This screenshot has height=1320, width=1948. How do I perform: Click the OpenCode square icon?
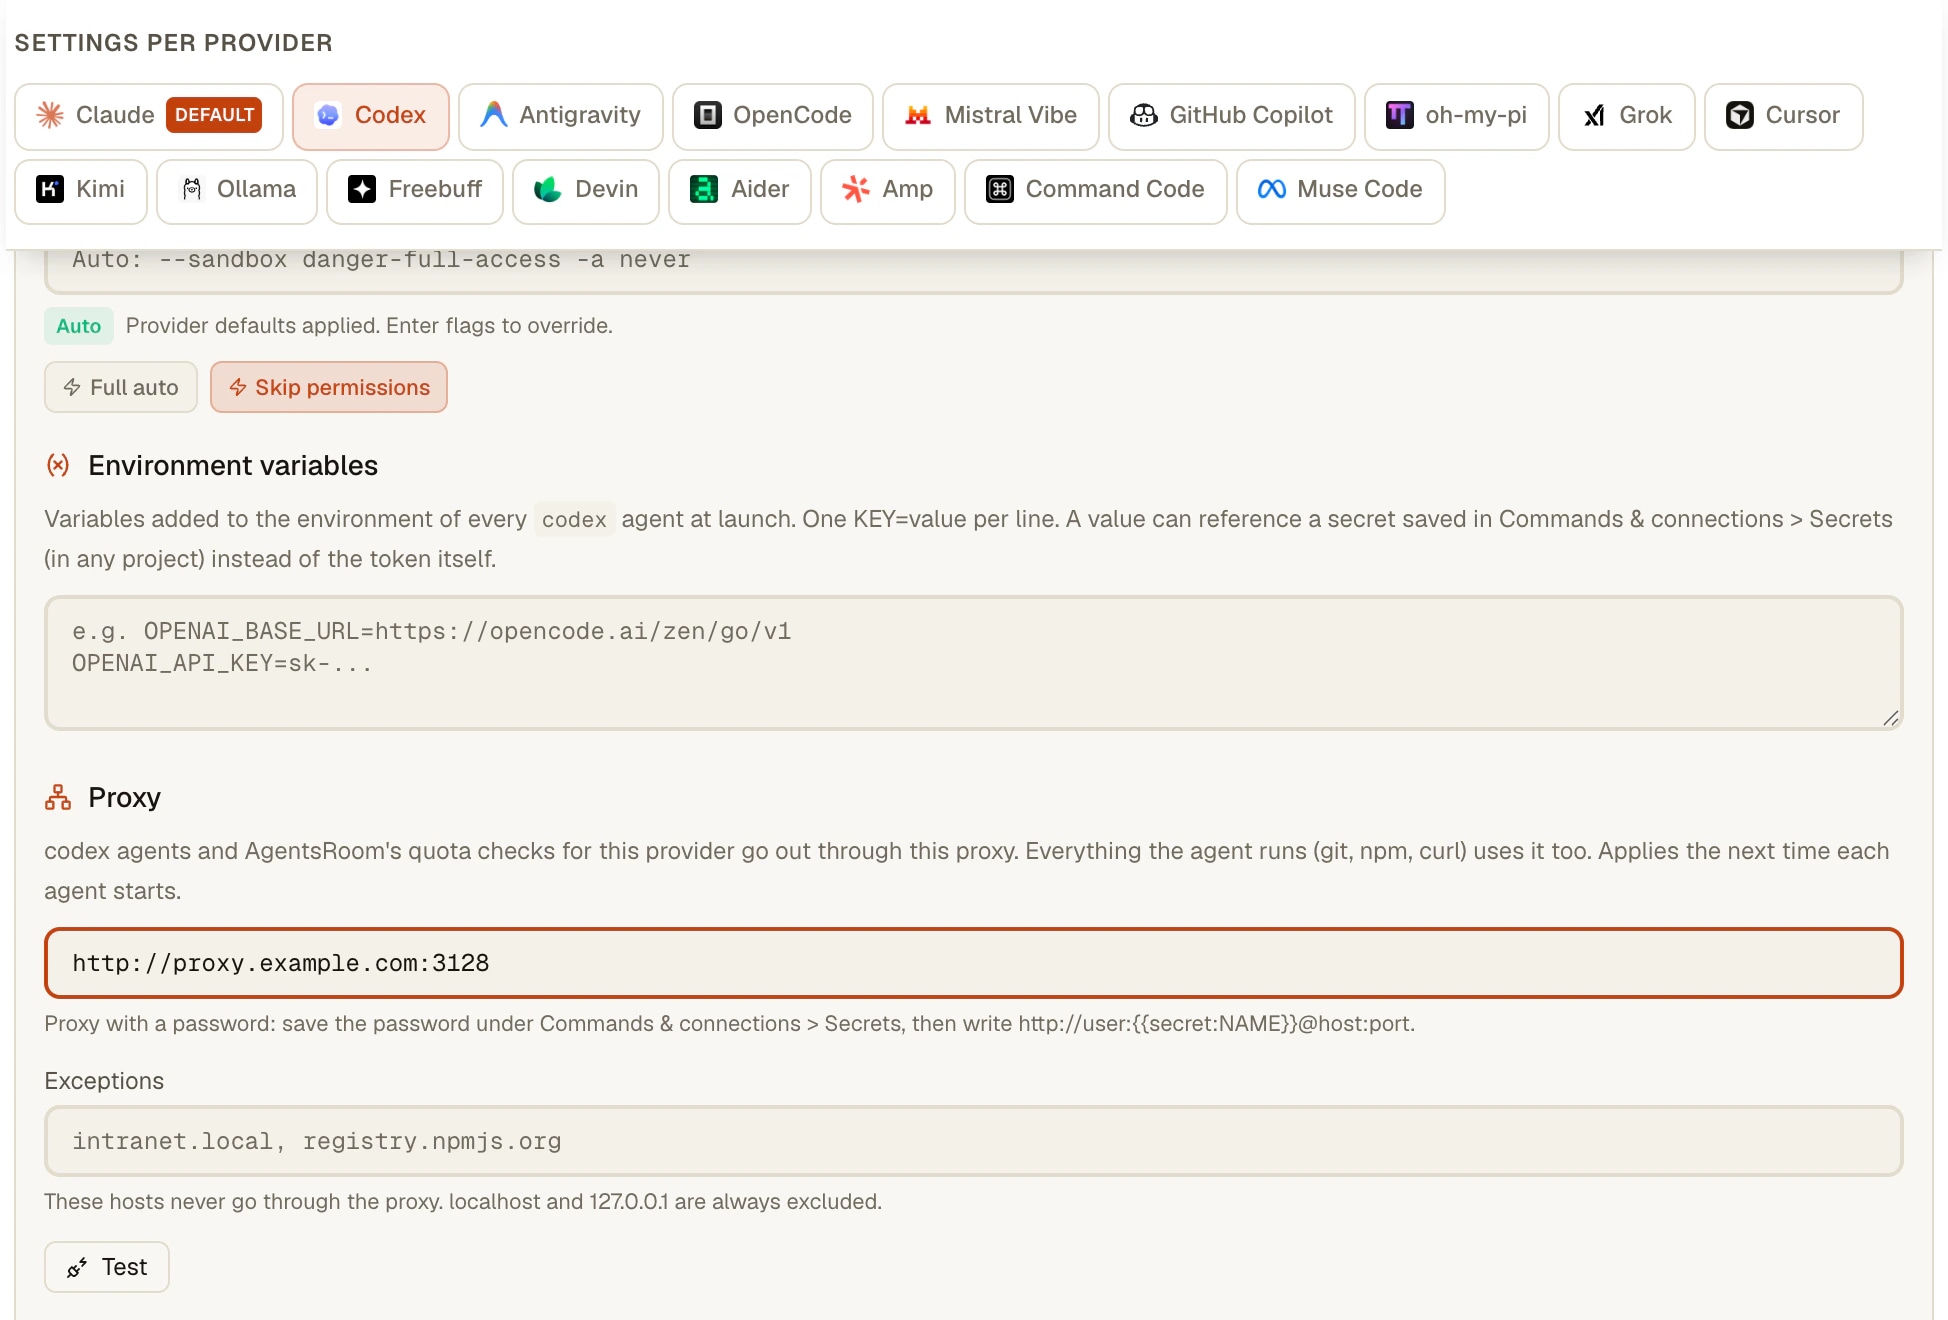click(x=708, y=115)
